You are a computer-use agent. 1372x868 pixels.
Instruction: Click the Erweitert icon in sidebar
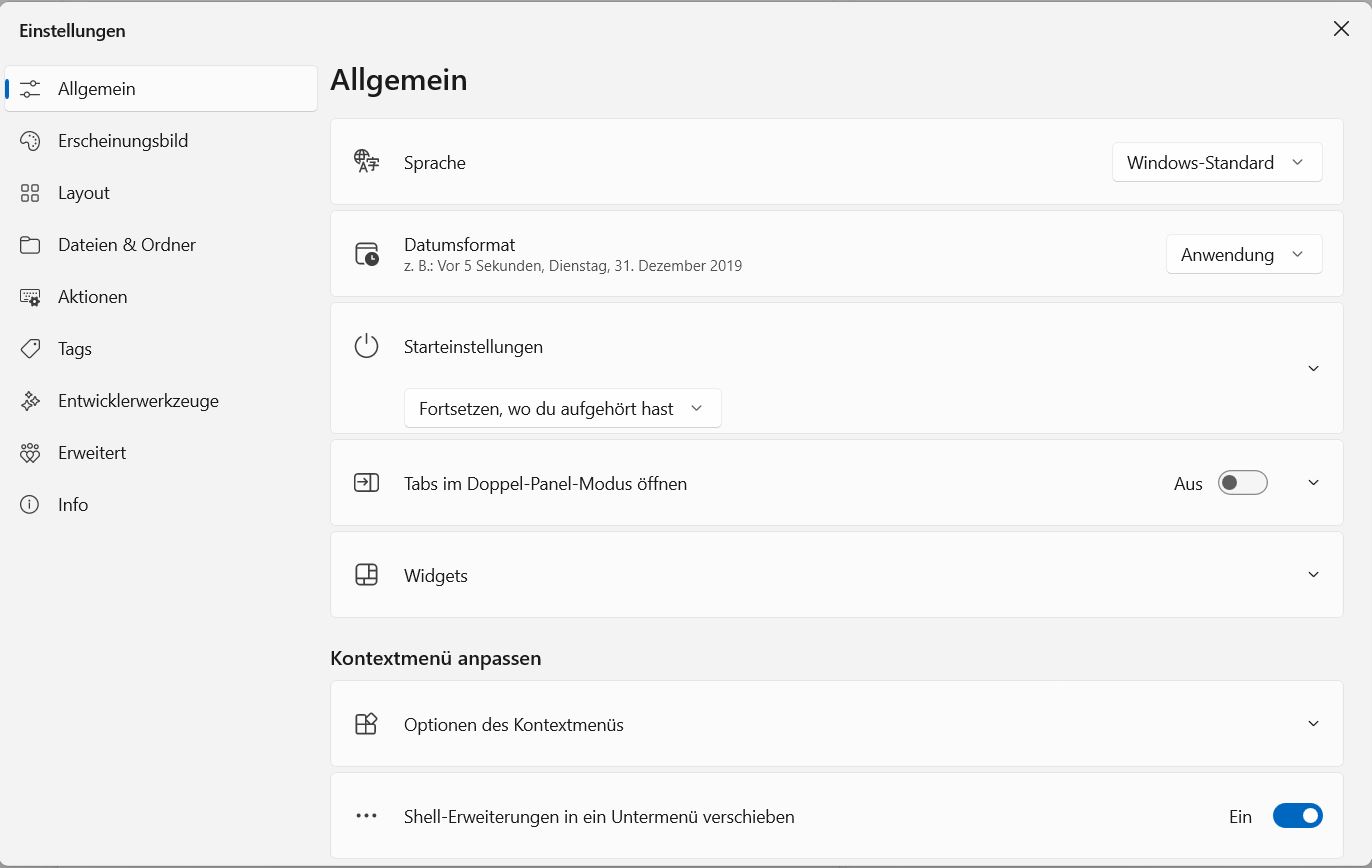pyautogui.click(x=30, y=453)
